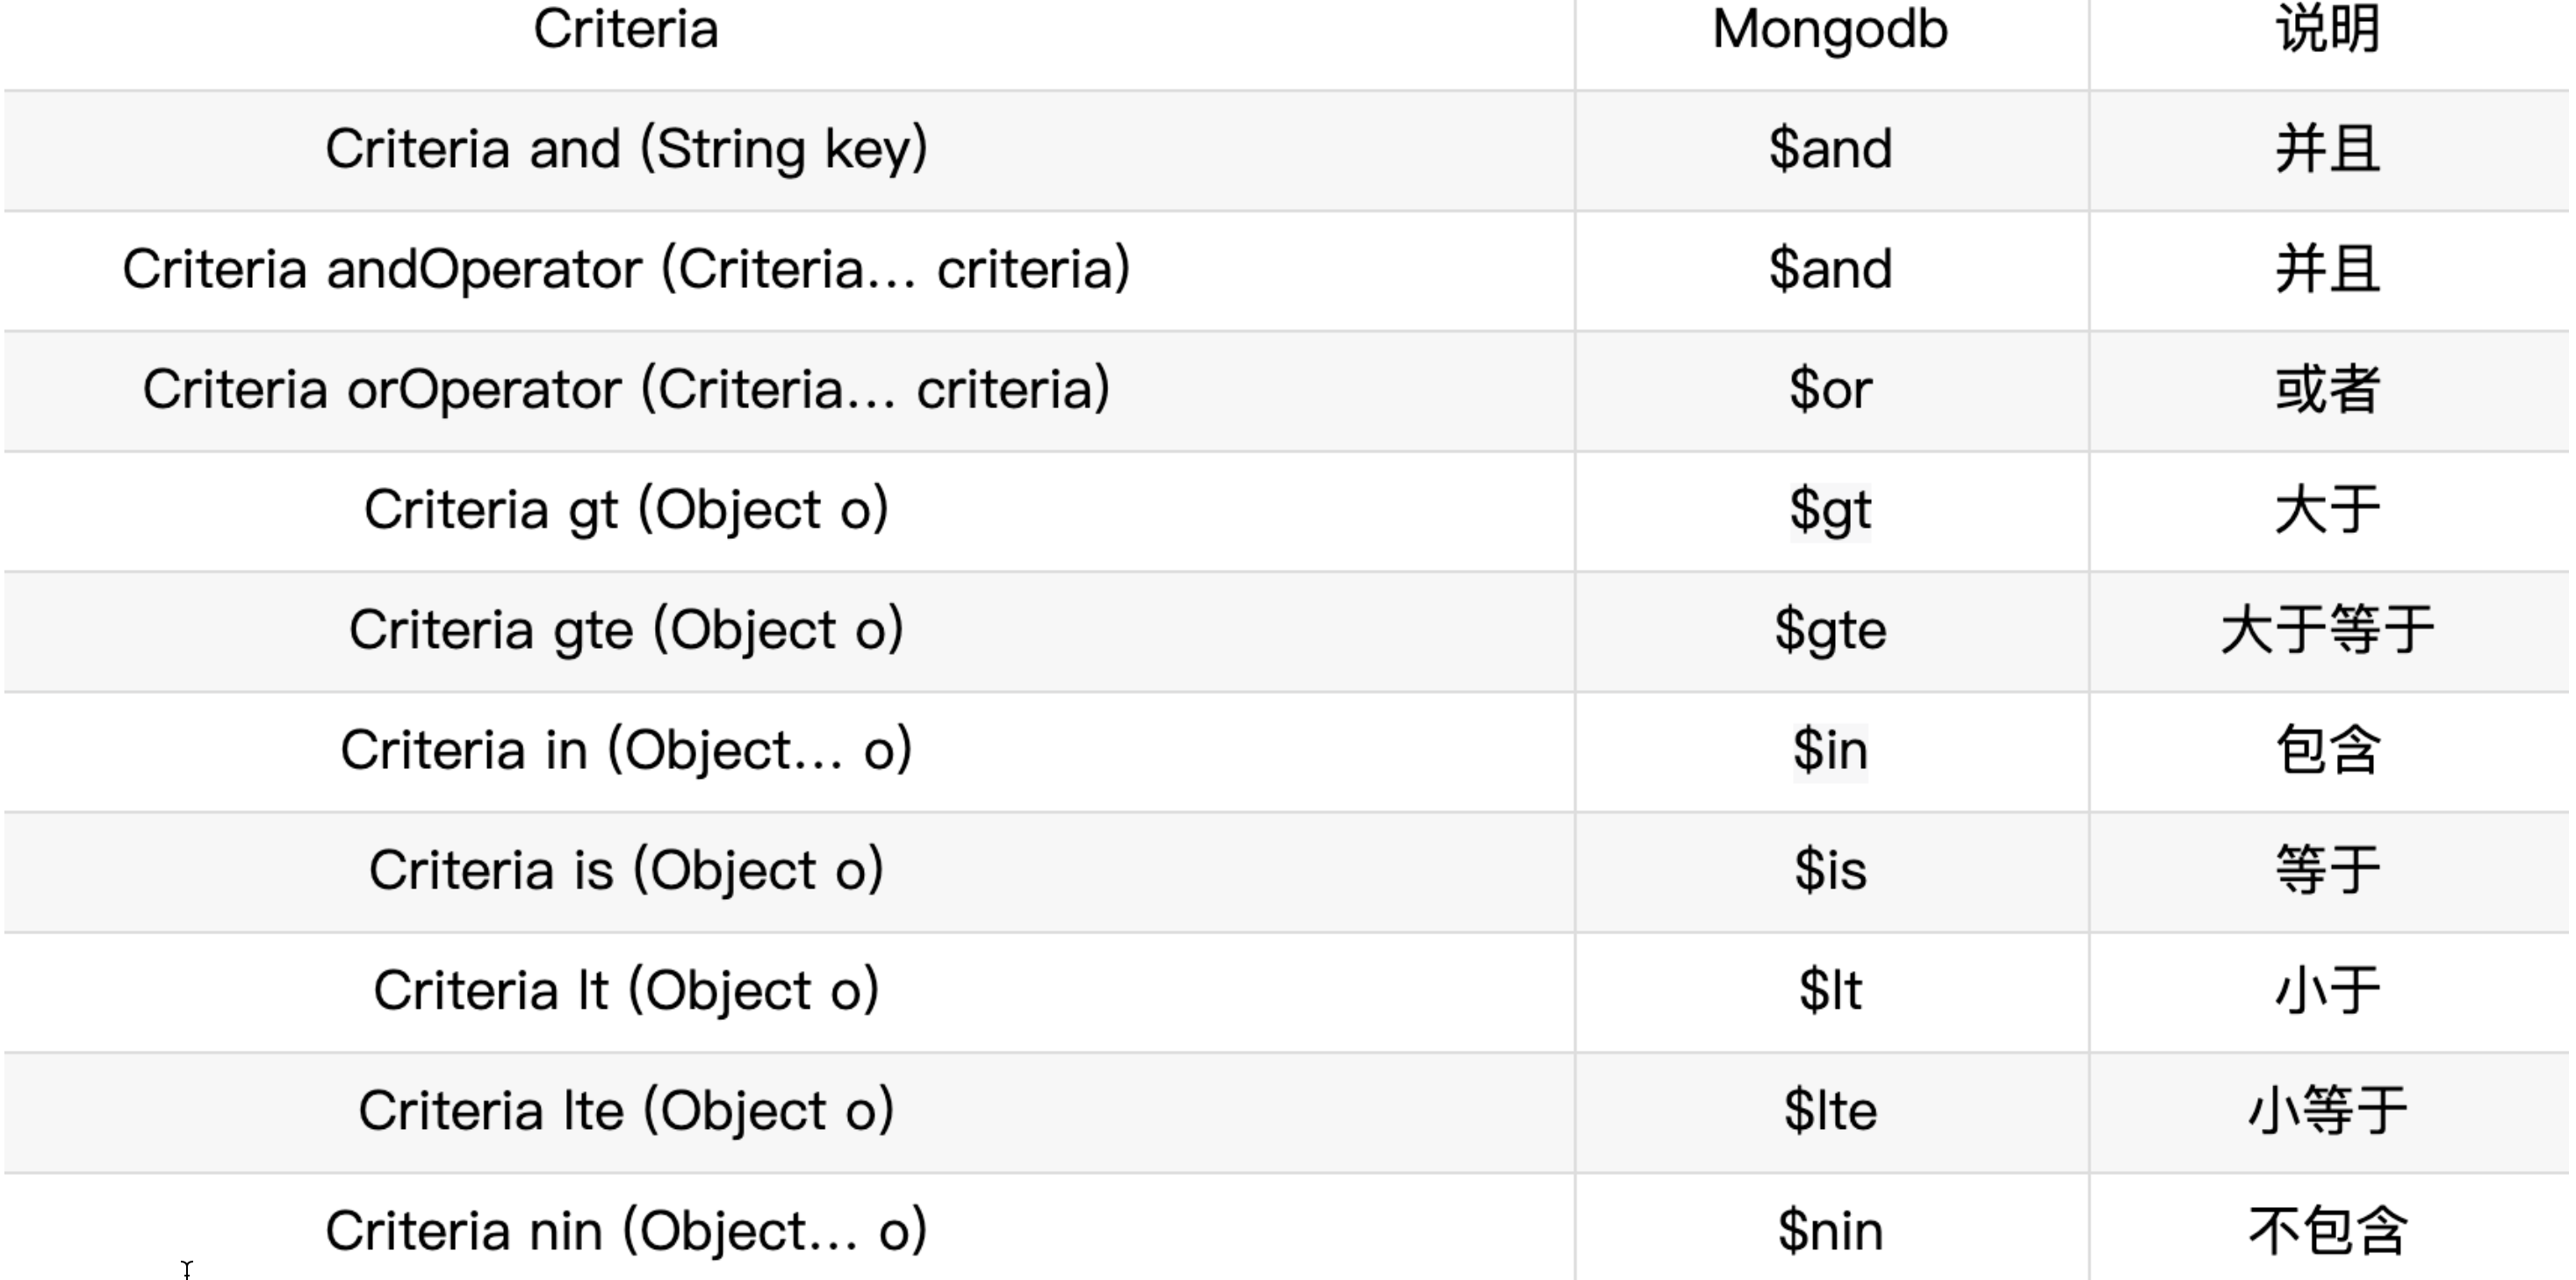The height and width of the screenshot is (1280, 2576).
Task: Click the $or operator cell
Action: click(x=1830, y=390)
